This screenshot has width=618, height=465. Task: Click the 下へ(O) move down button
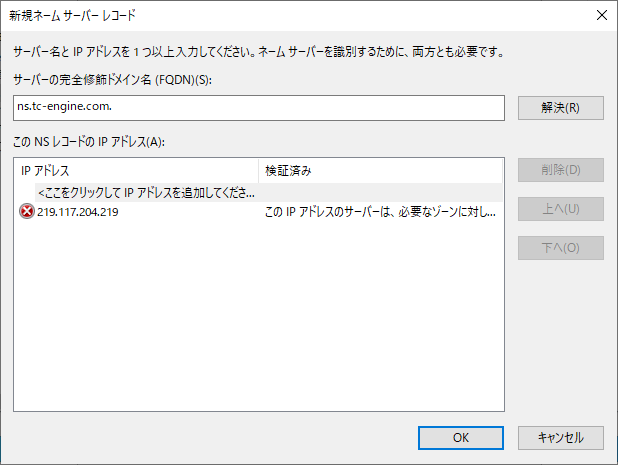pyautogui.click(x=560, y=248)
